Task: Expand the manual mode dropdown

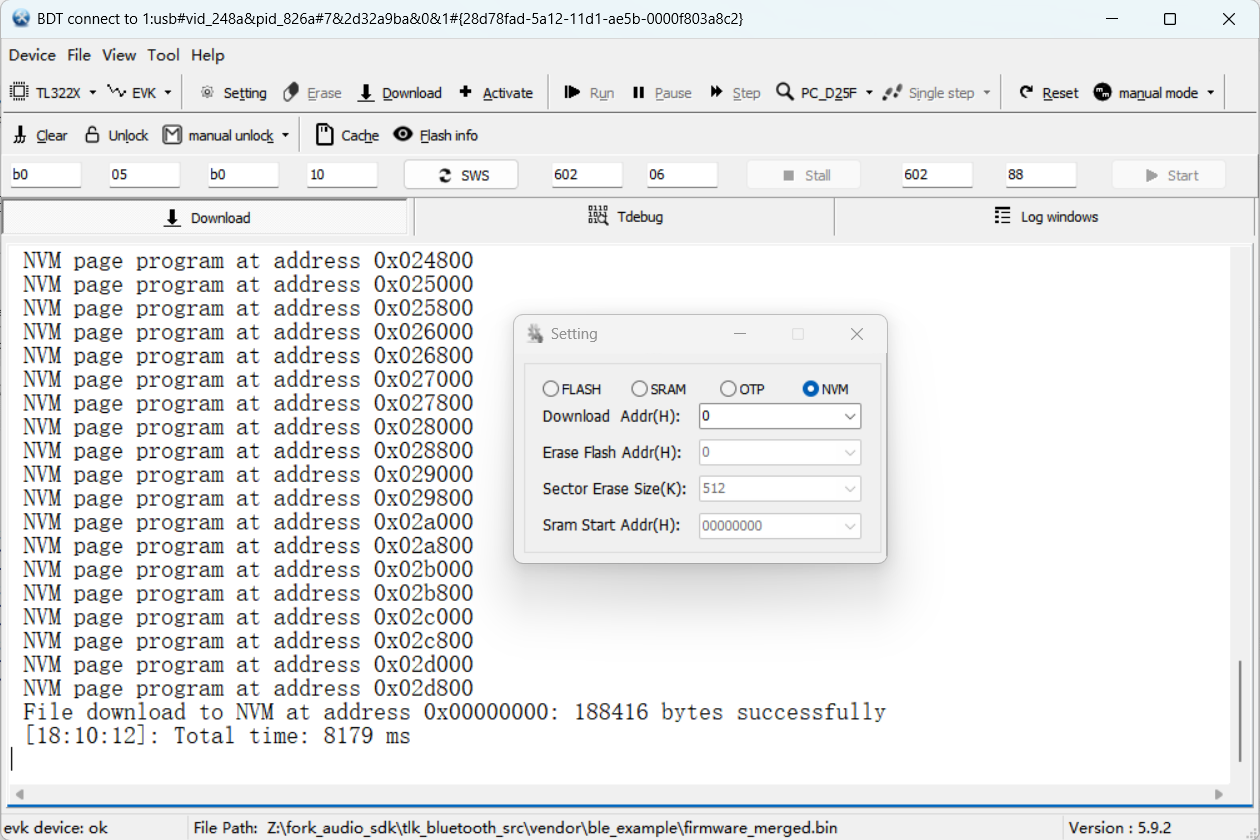Action: 1211,93
